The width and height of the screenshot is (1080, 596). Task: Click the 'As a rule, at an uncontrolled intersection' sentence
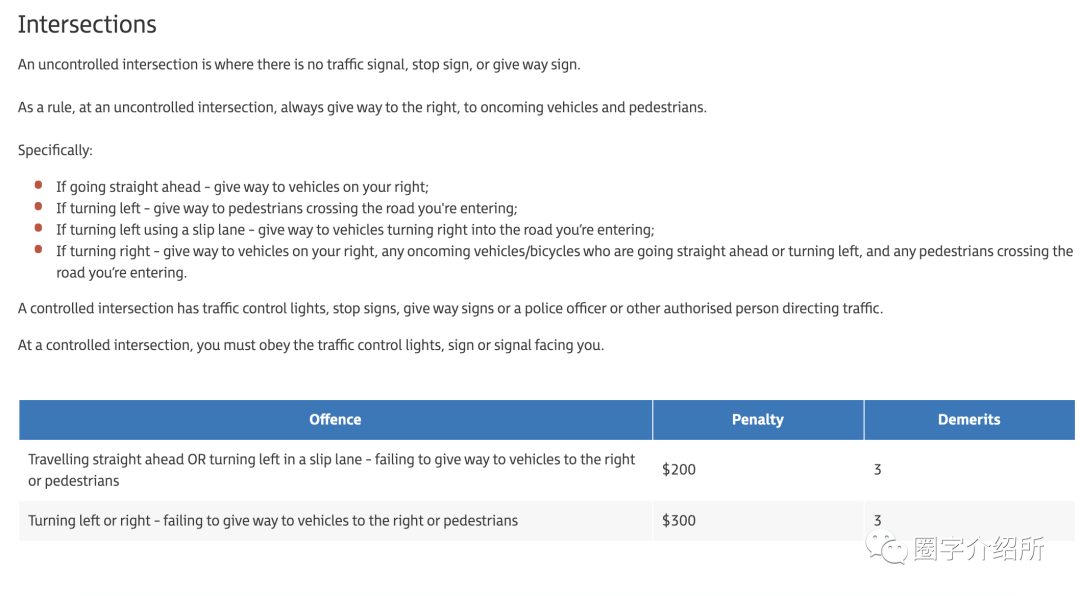[x=362, y=107]
